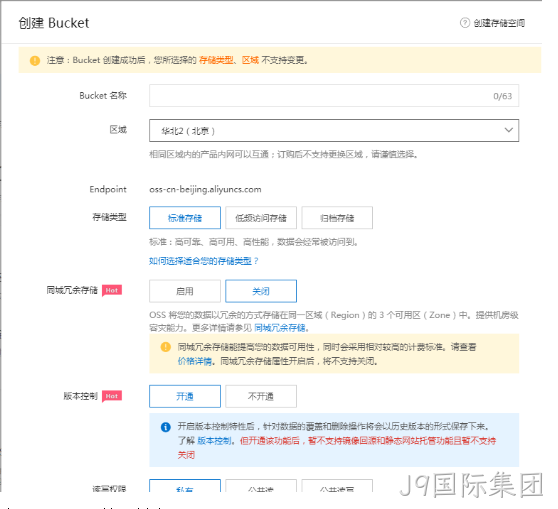558x509 pixels.
Task: Select 标准存储 storage type
Action: 185,218
